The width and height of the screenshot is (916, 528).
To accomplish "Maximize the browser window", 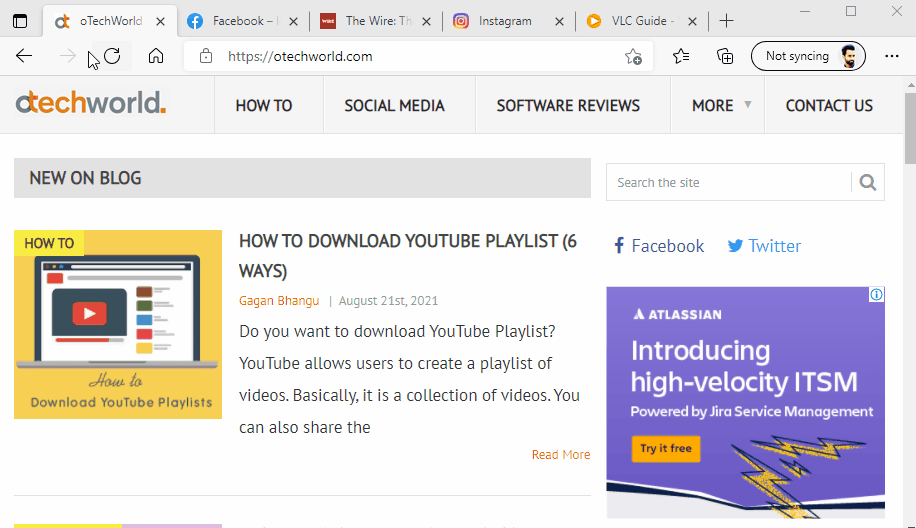I will [851, 11].
